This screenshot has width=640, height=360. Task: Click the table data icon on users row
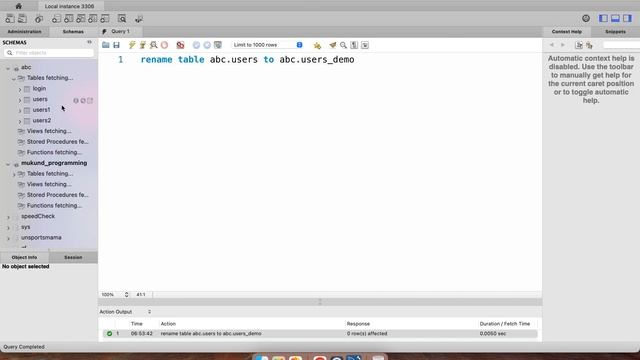point(90,100)
